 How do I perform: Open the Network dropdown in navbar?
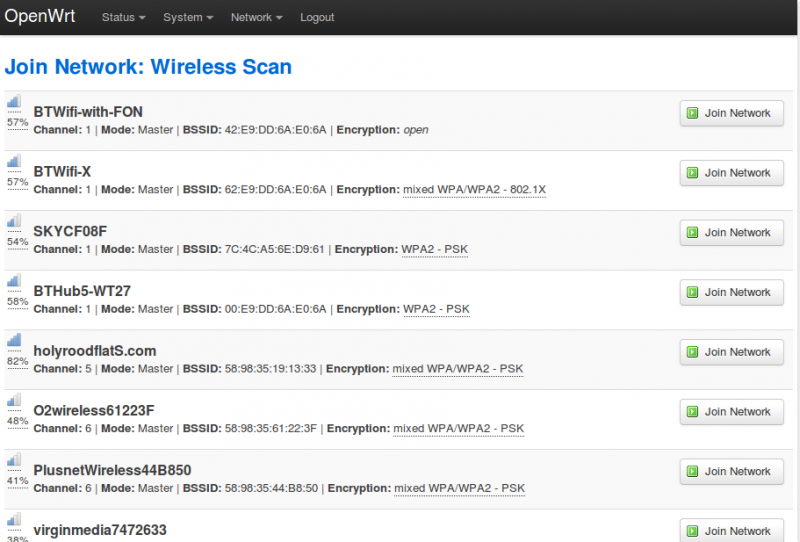pos(256,18)
